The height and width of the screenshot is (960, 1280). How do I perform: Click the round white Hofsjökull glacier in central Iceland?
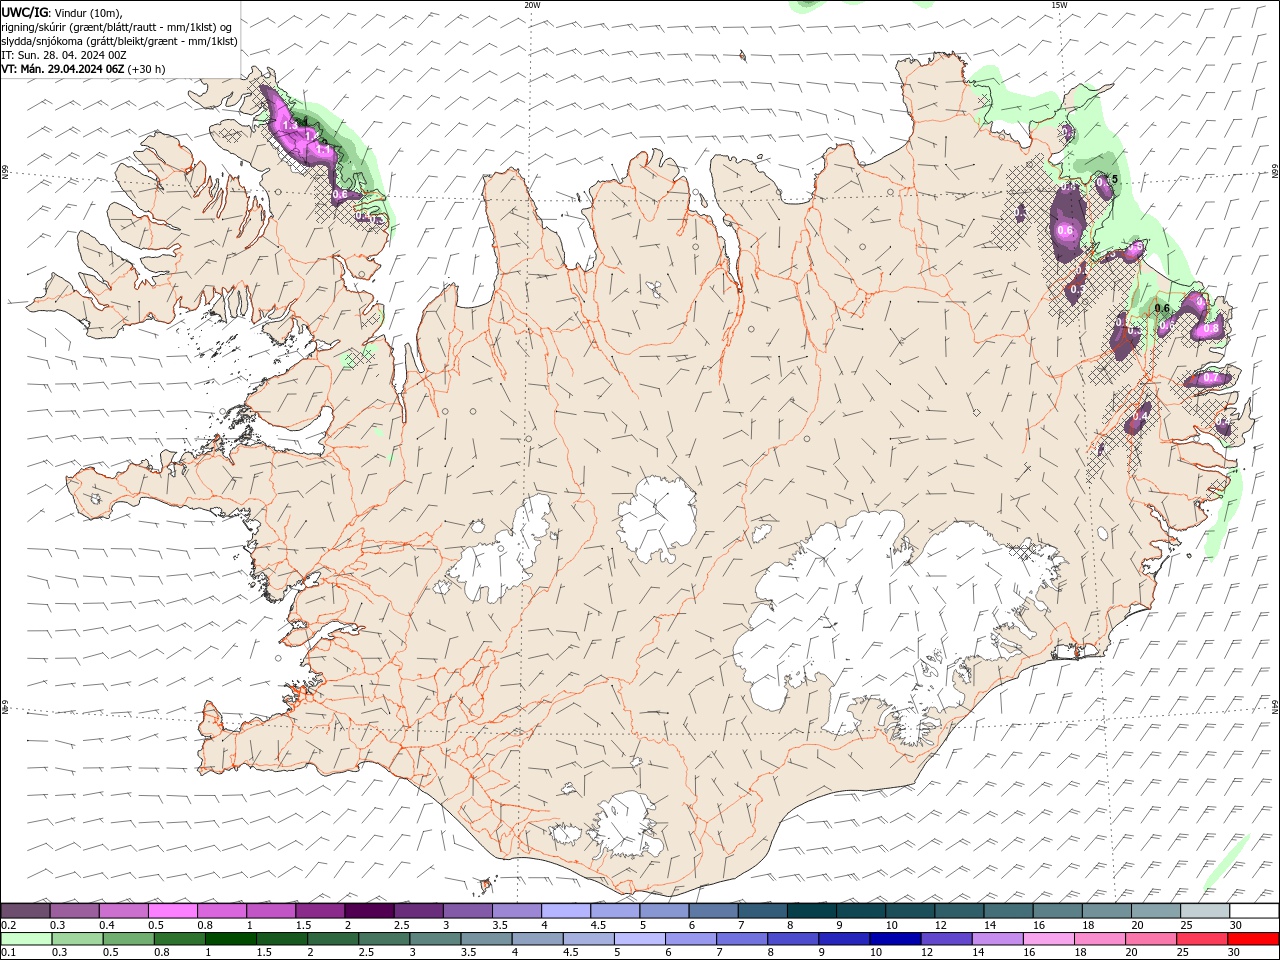pos(657,517)
